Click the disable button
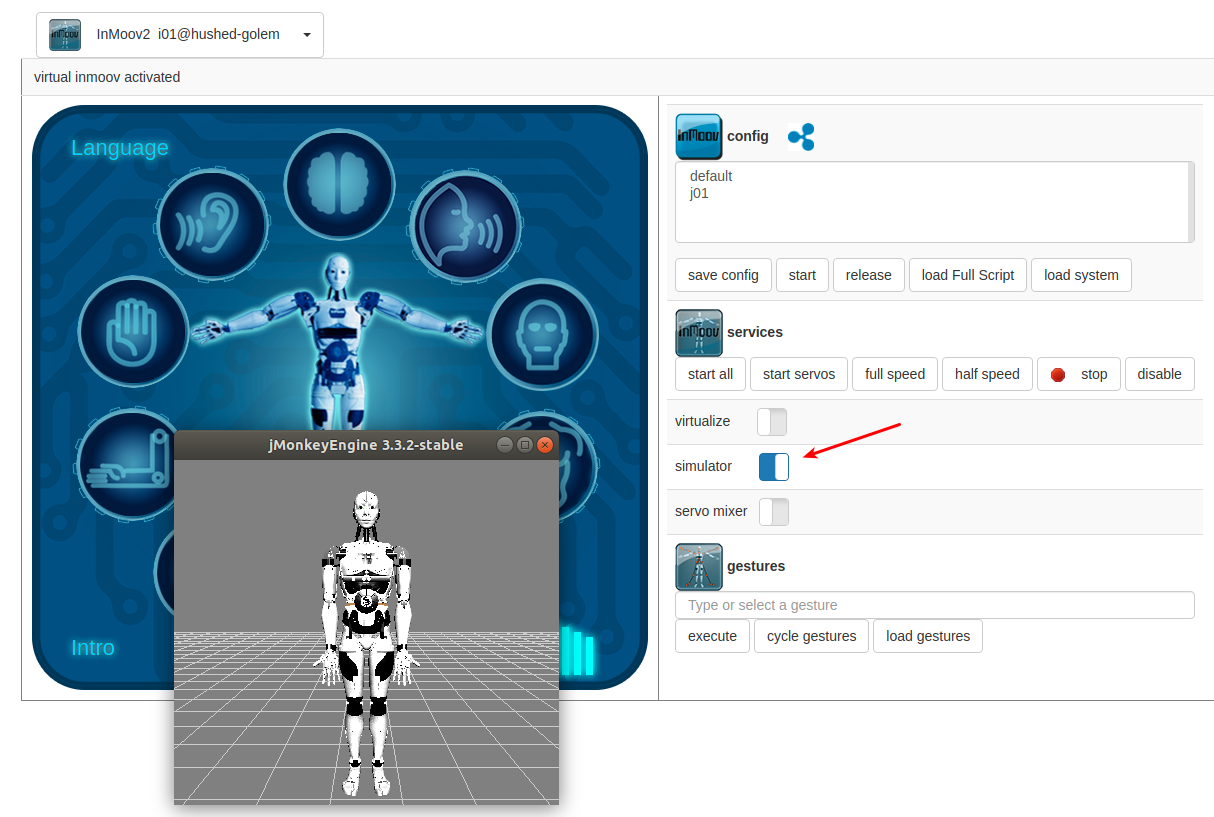Screen dimensions: 1214x817 [1160, 374]
